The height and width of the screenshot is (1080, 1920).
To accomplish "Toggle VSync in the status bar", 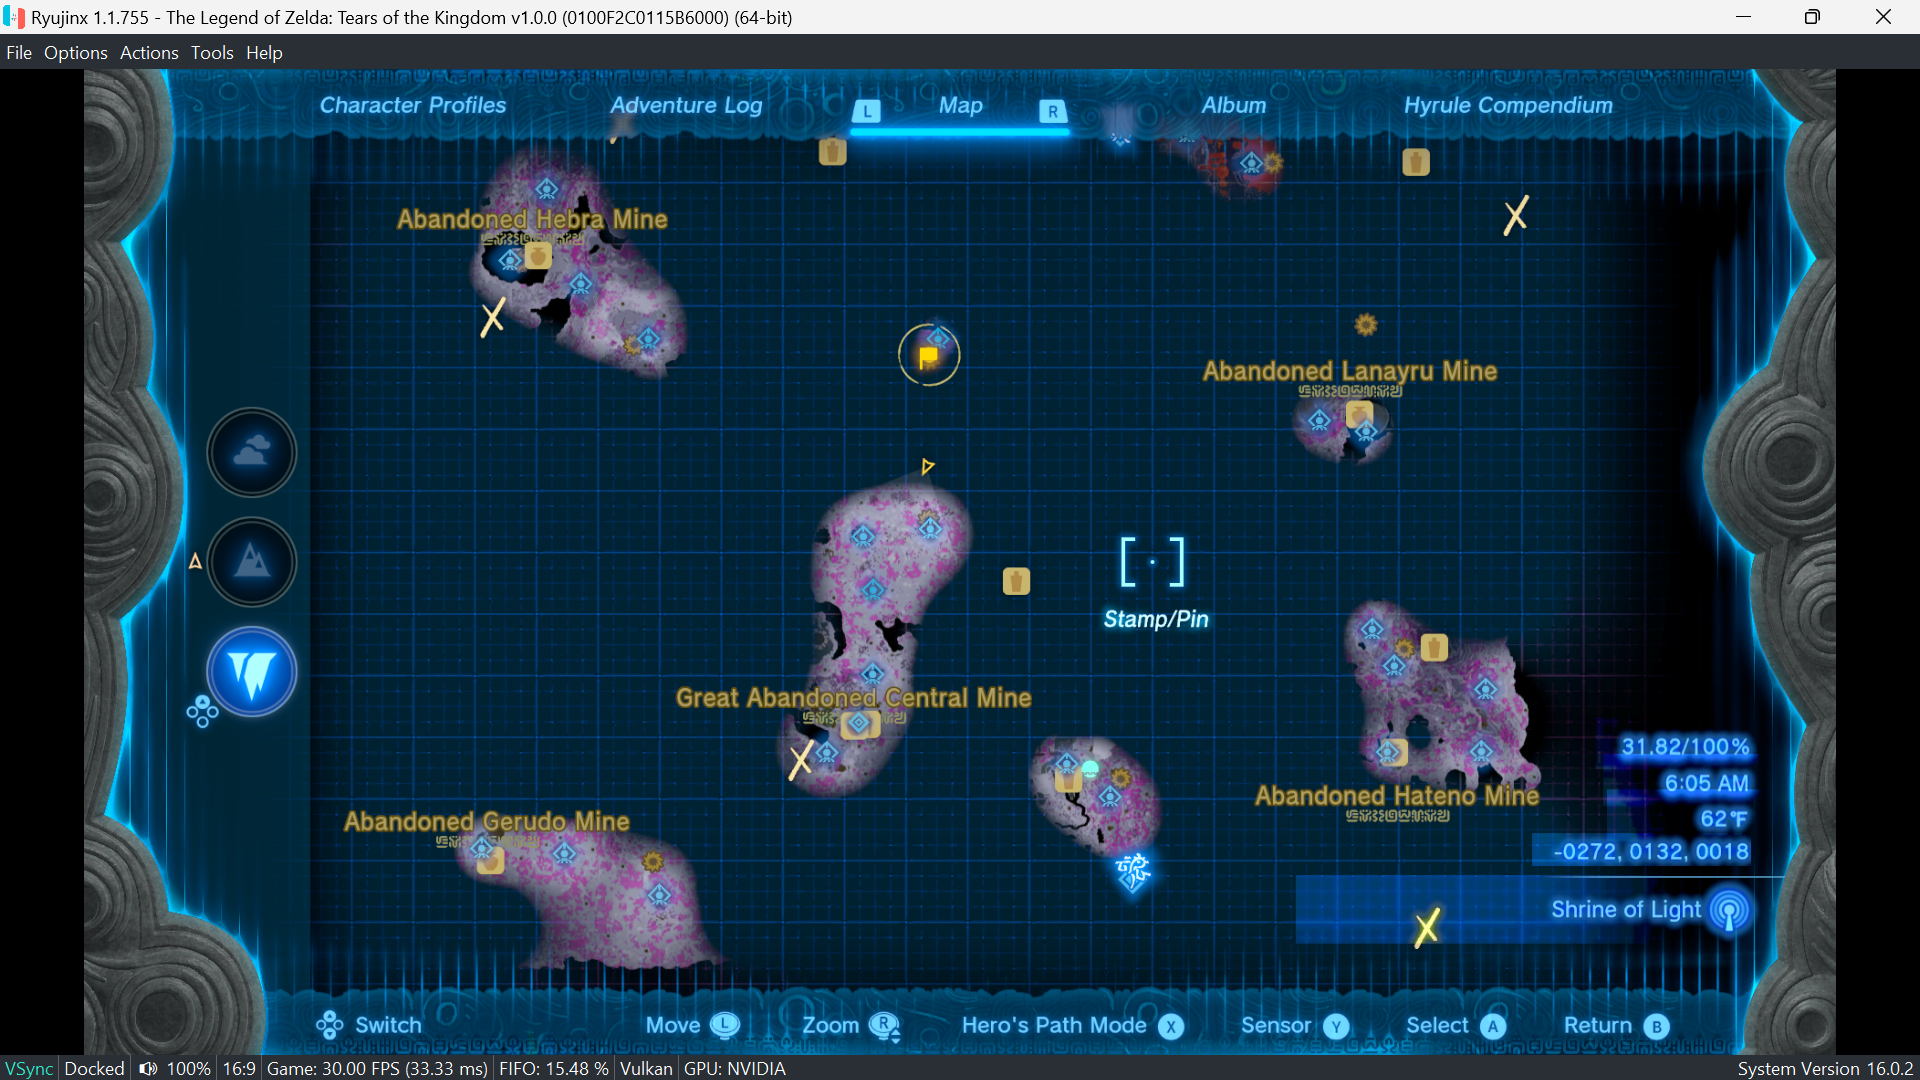I will (29, 1069).
